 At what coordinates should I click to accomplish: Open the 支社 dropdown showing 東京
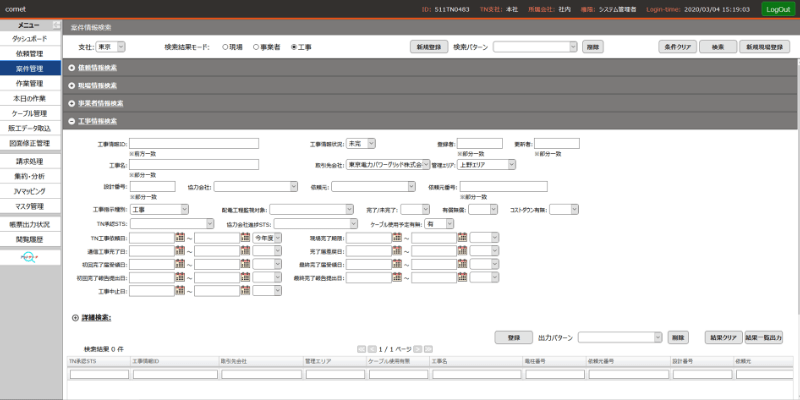pos(110,46)
